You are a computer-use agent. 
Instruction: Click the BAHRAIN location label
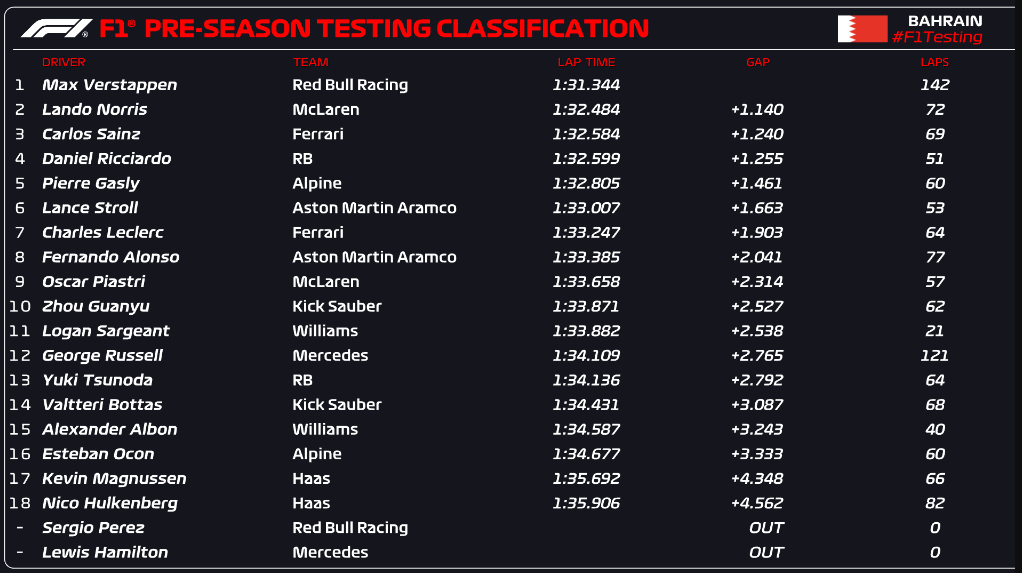tap(944, 21)
